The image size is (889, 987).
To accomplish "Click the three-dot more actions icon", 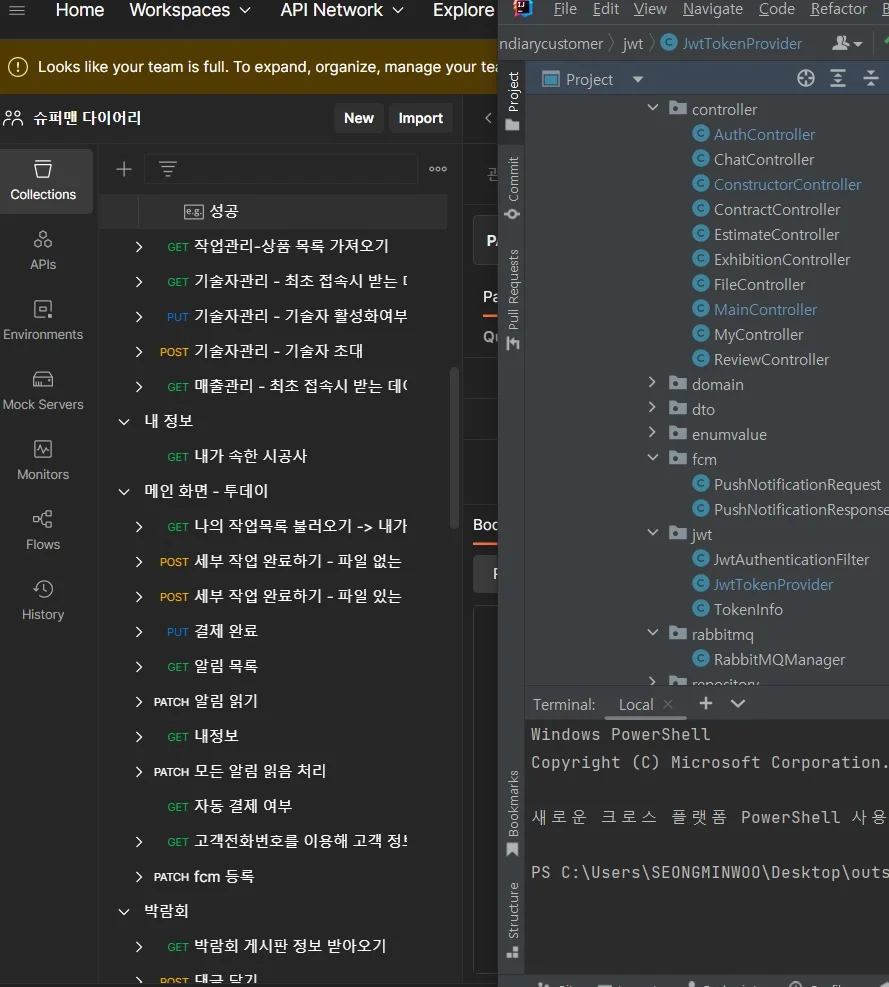I will pos(437,169).
